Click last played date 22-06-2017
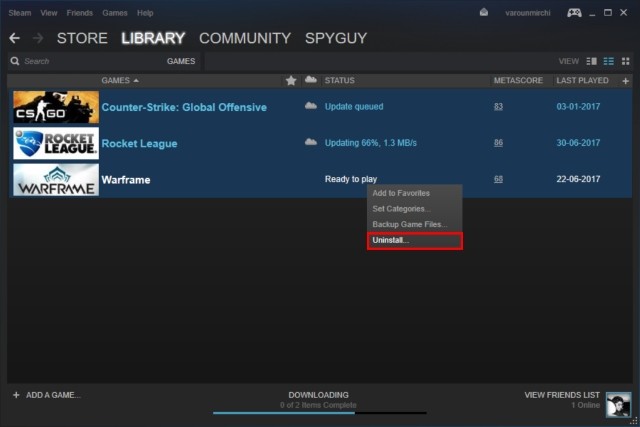 (578, 179)
